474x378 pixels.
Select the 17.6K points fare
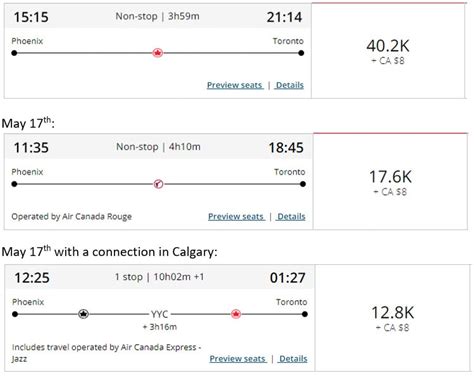coord(390,182)
